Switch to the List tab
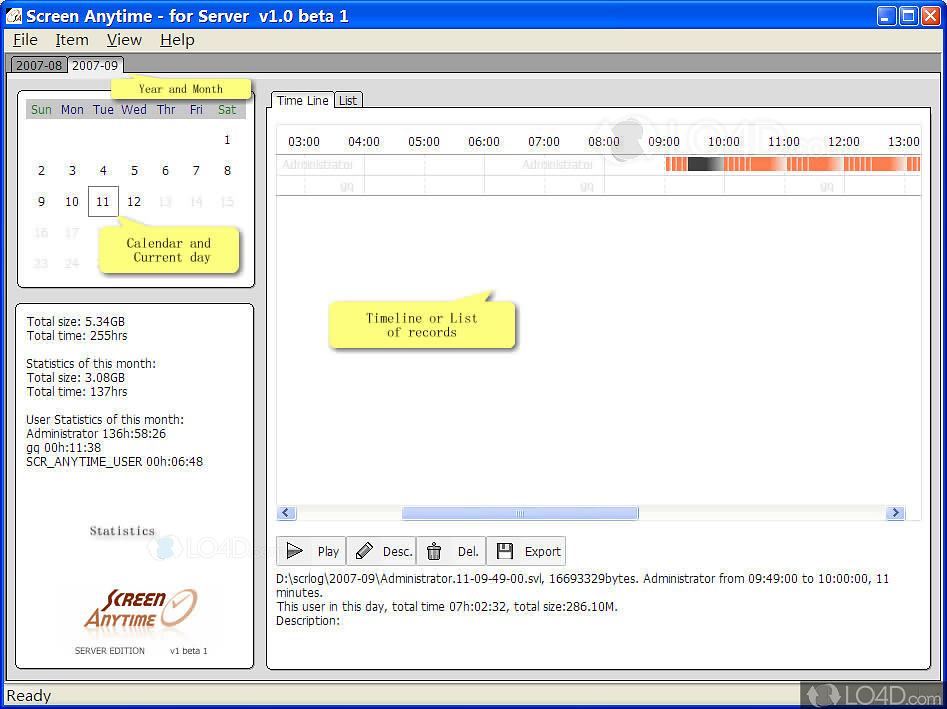 (x=348, y=100)
